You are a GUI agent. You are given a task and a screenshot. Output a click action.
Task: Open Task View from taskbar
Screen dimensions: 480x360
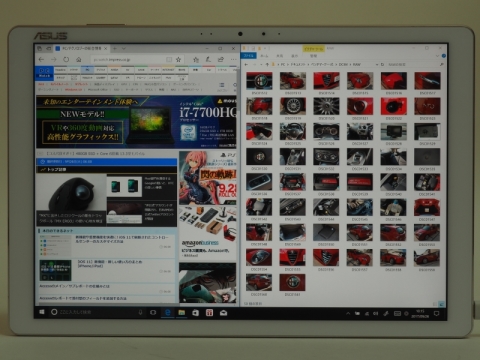click(x=153, y=312)
